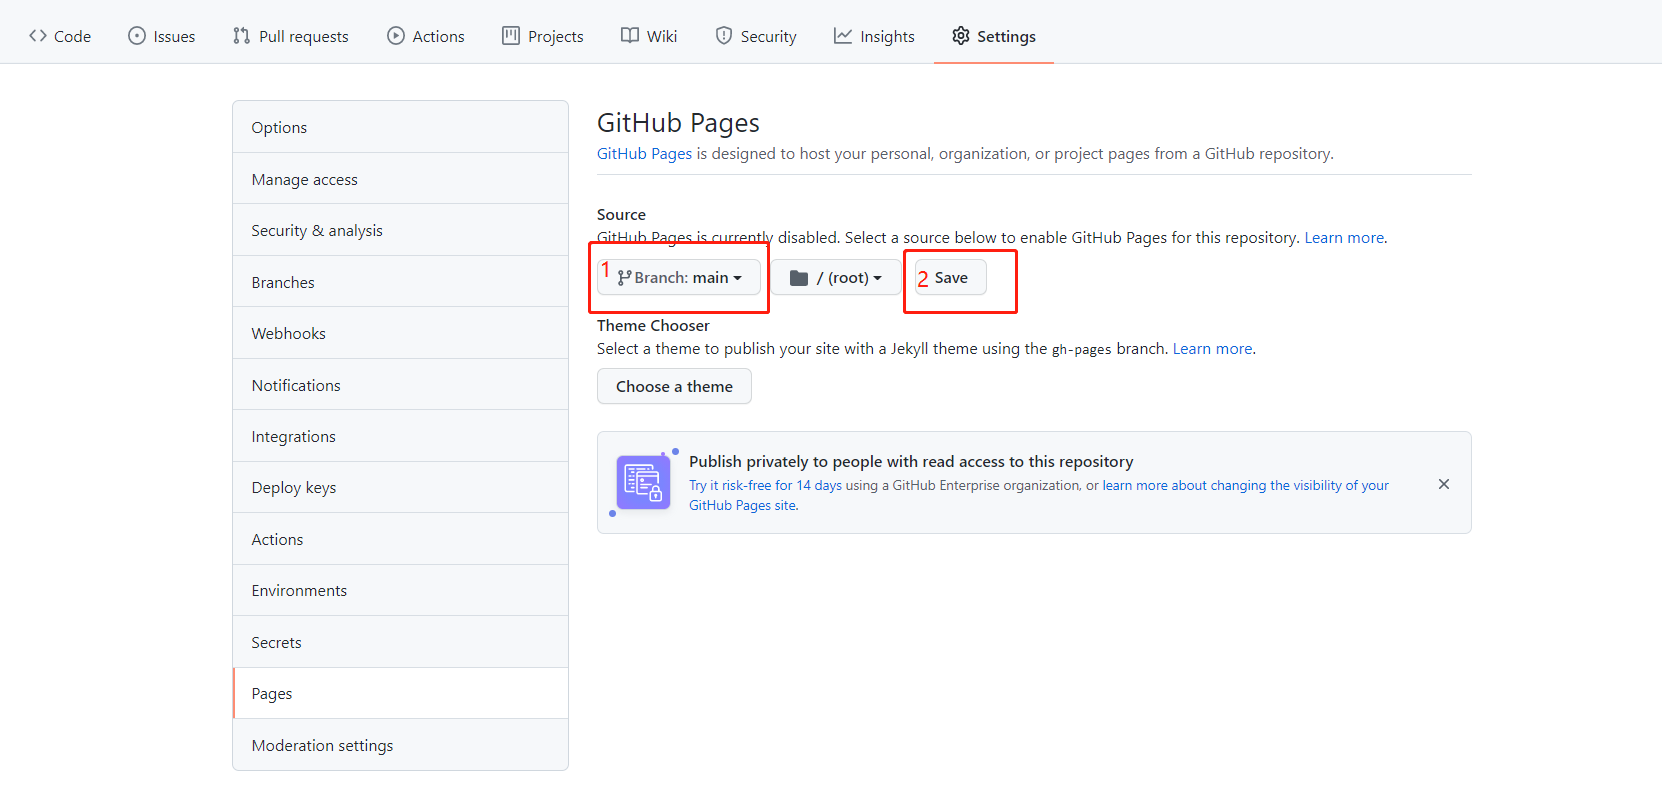Select Pages in the settings sidebar
This screenshot has height=786, width=1662.
400,693
